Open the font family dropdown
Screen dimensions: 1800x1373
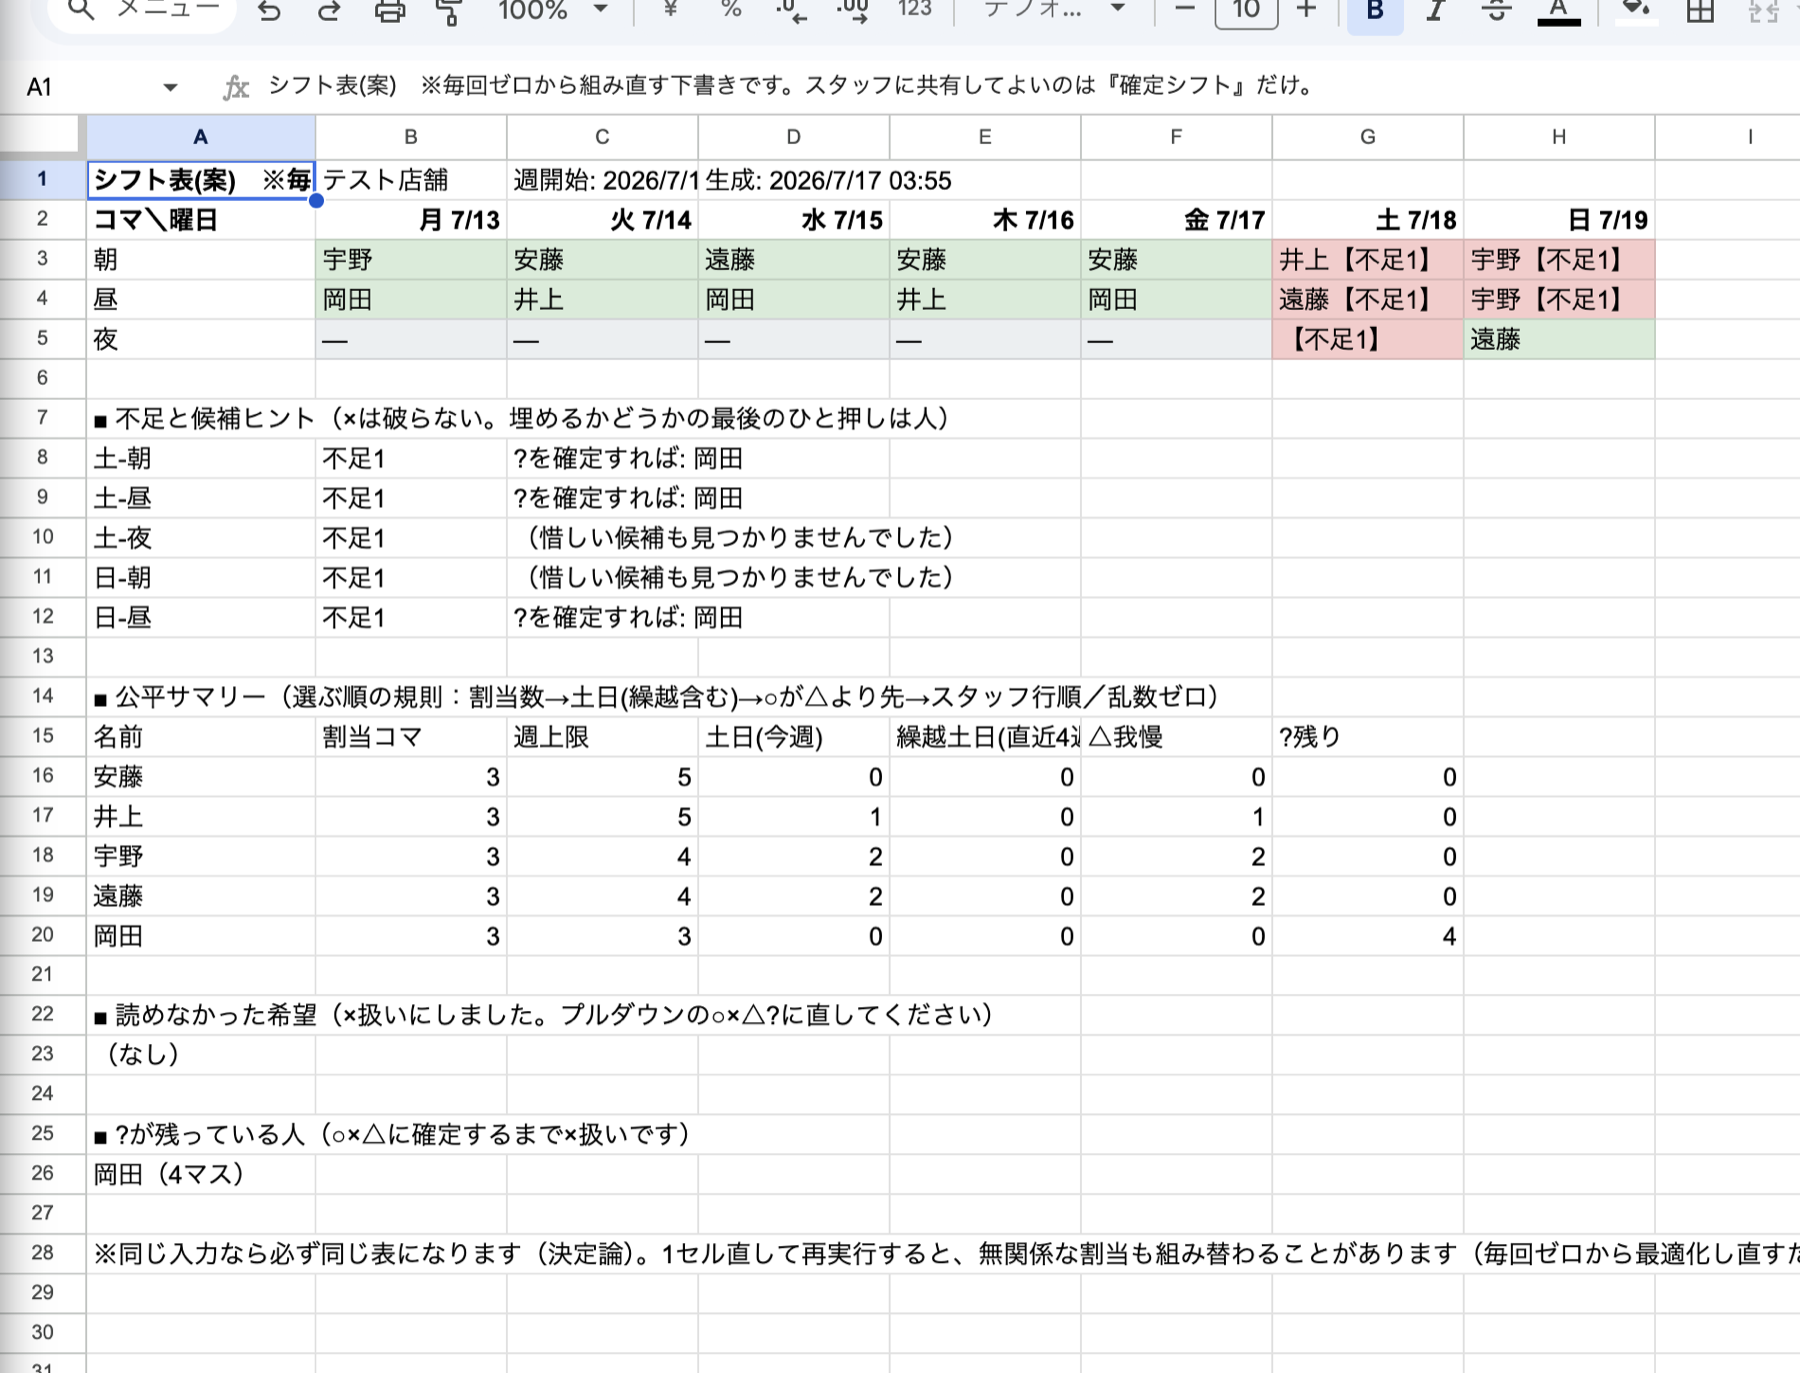coord(1055,10)
